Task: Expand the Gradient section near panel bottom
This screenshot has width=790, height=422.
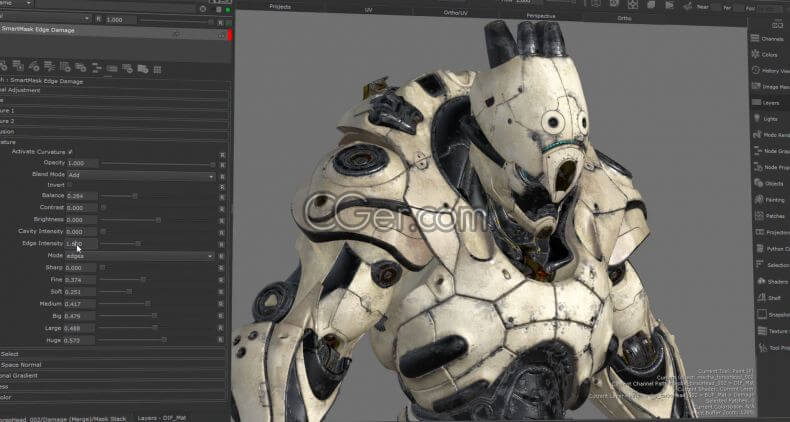Action: tap(113, 376)
